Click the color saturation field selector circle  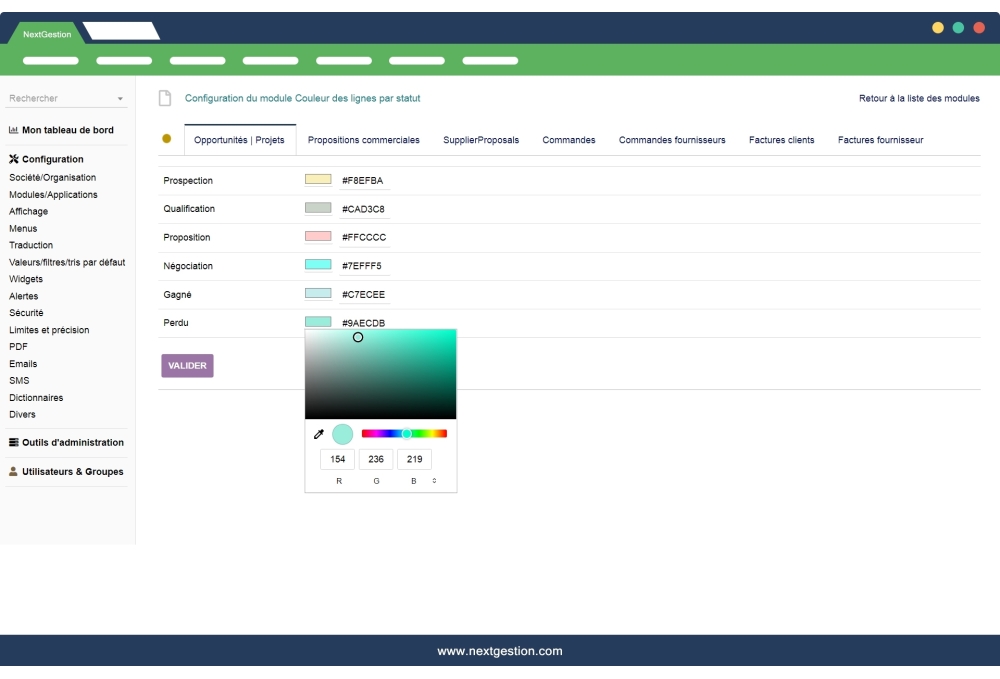pyautogui.click(x=357, y=337)
